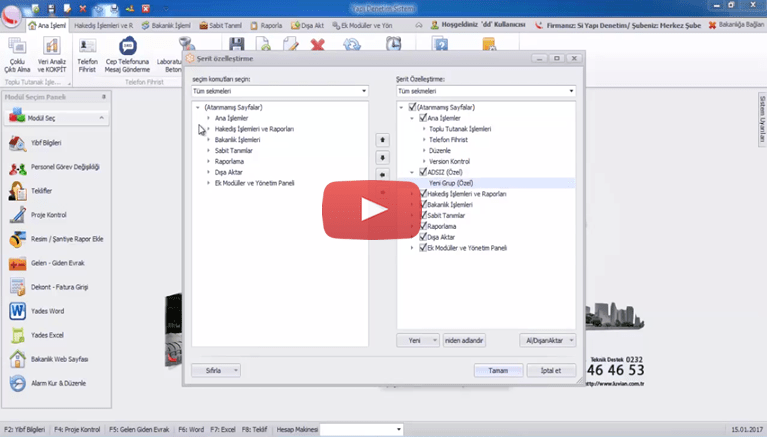Click the Teklifler icon in sidebar
This screenshot has width=767, height=437.
pos(17,191)
